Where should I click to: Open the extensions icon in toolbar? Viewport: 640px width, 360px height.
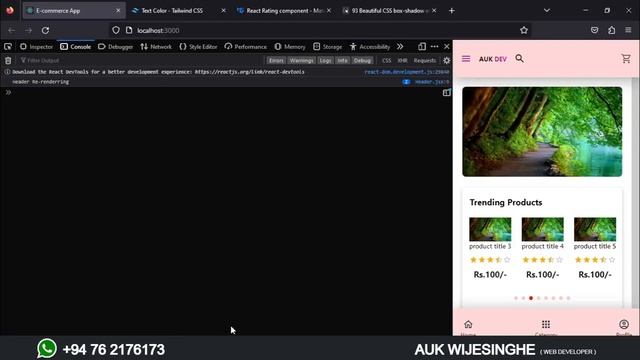[x=611, y=30]
